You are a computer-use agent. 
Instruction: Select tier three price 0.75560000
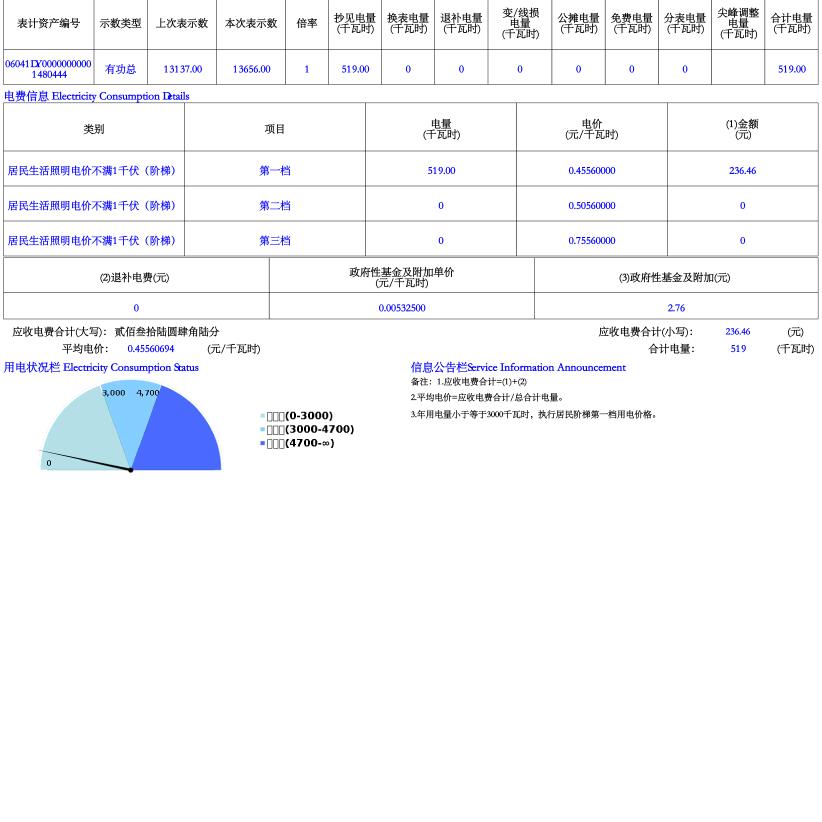click(x=592, y=241)
